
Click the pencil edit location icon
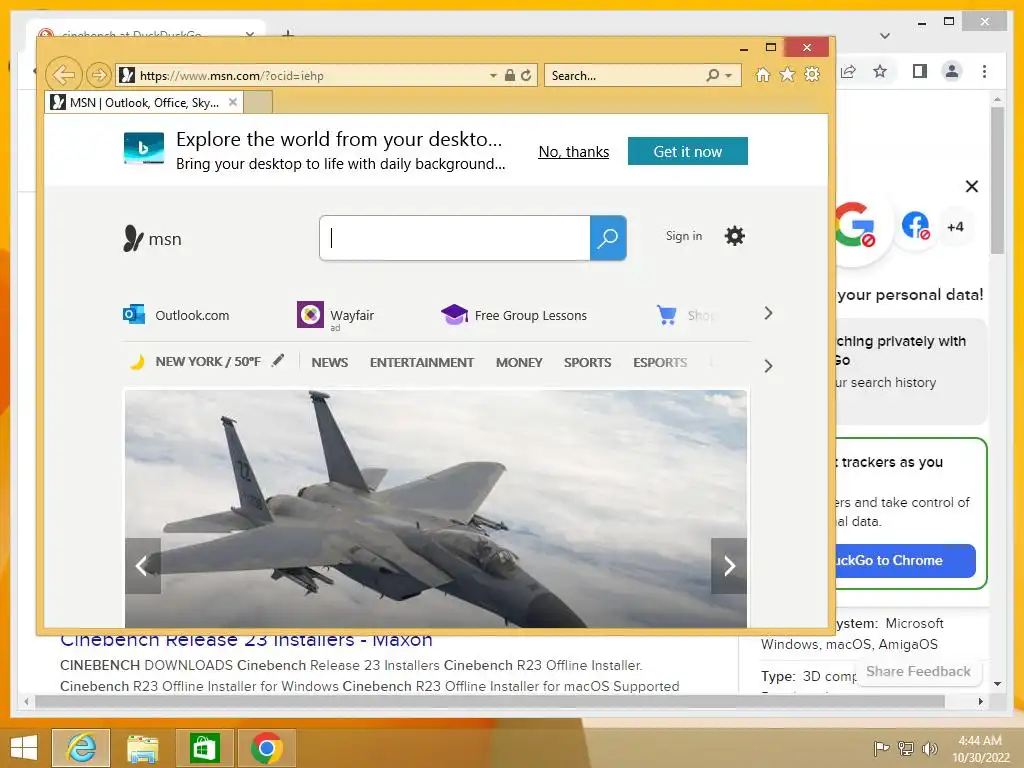[x=278, y=360]
